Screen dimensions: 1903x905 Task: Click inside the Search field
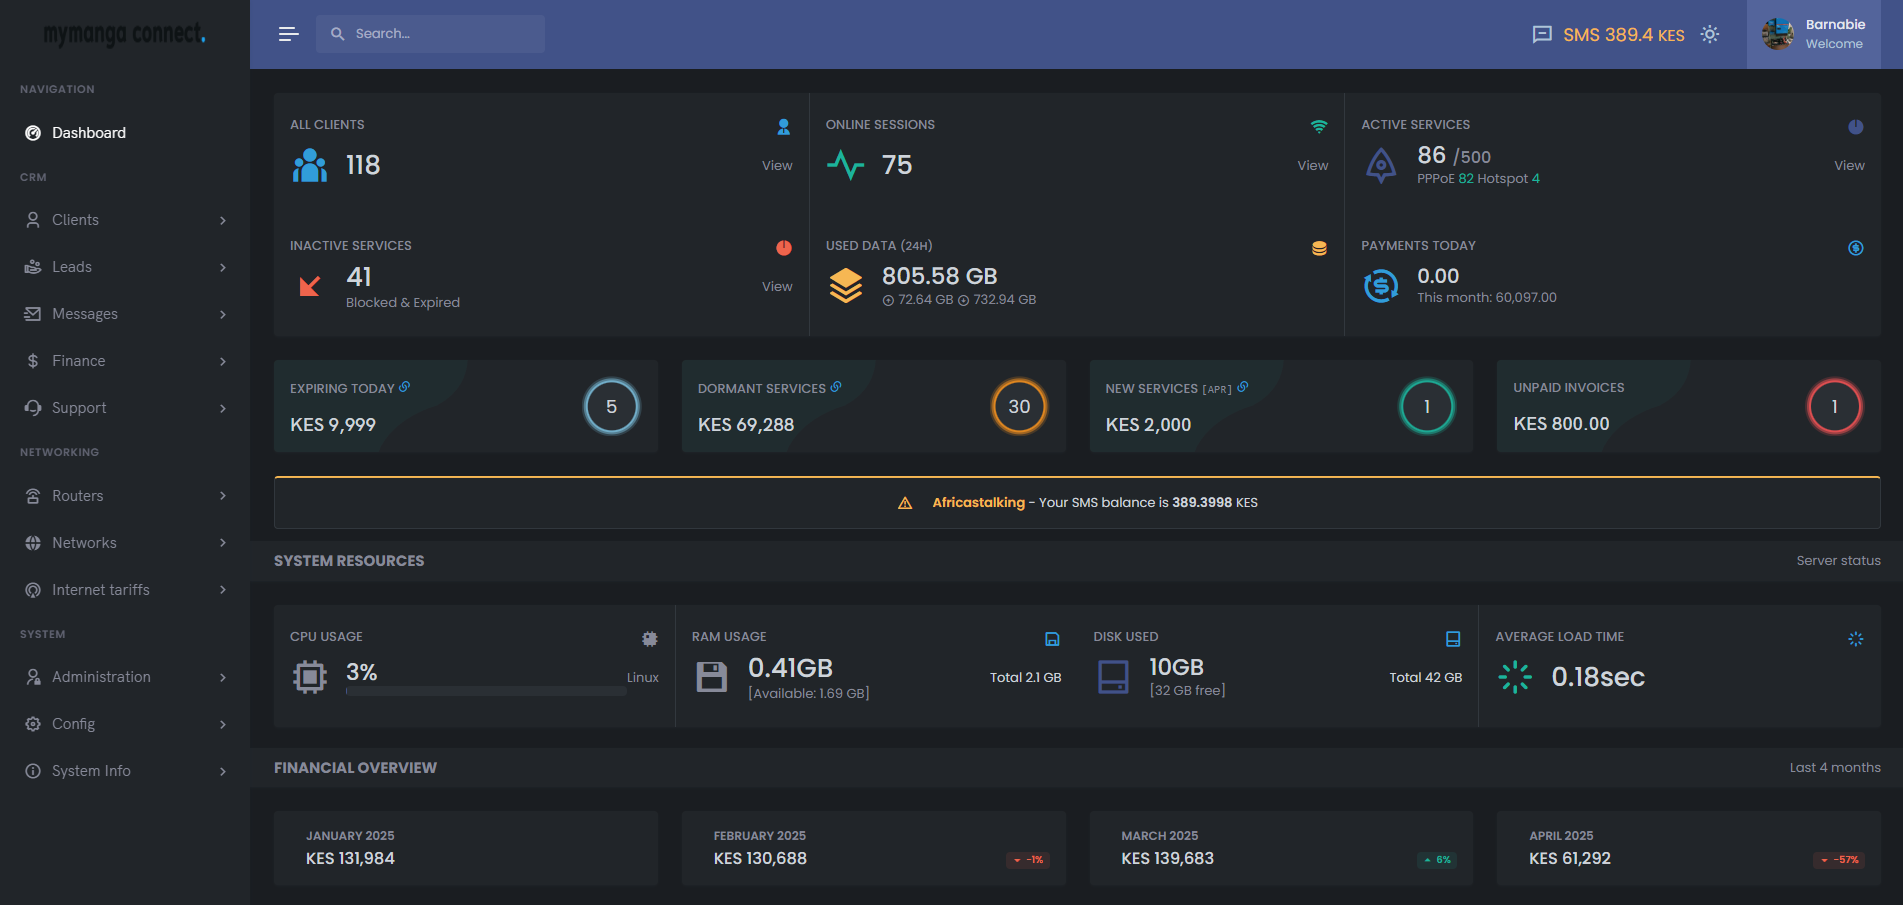[440, 34]
